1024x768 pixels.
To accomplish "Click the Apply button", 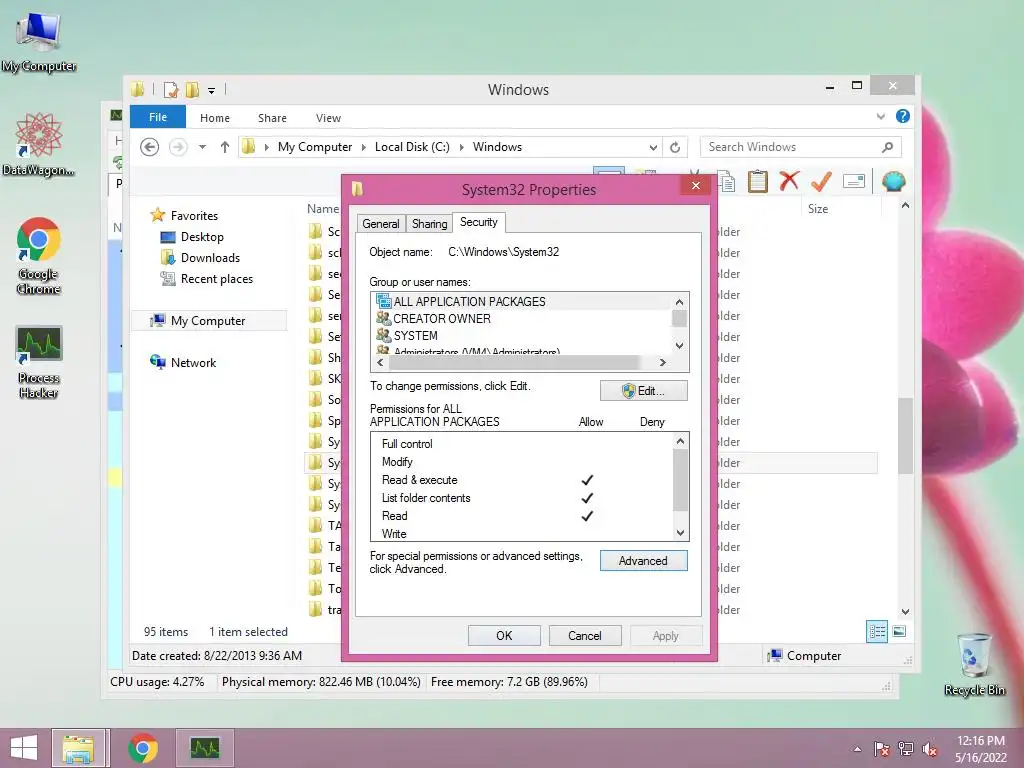I will click(x=665, y=635).
